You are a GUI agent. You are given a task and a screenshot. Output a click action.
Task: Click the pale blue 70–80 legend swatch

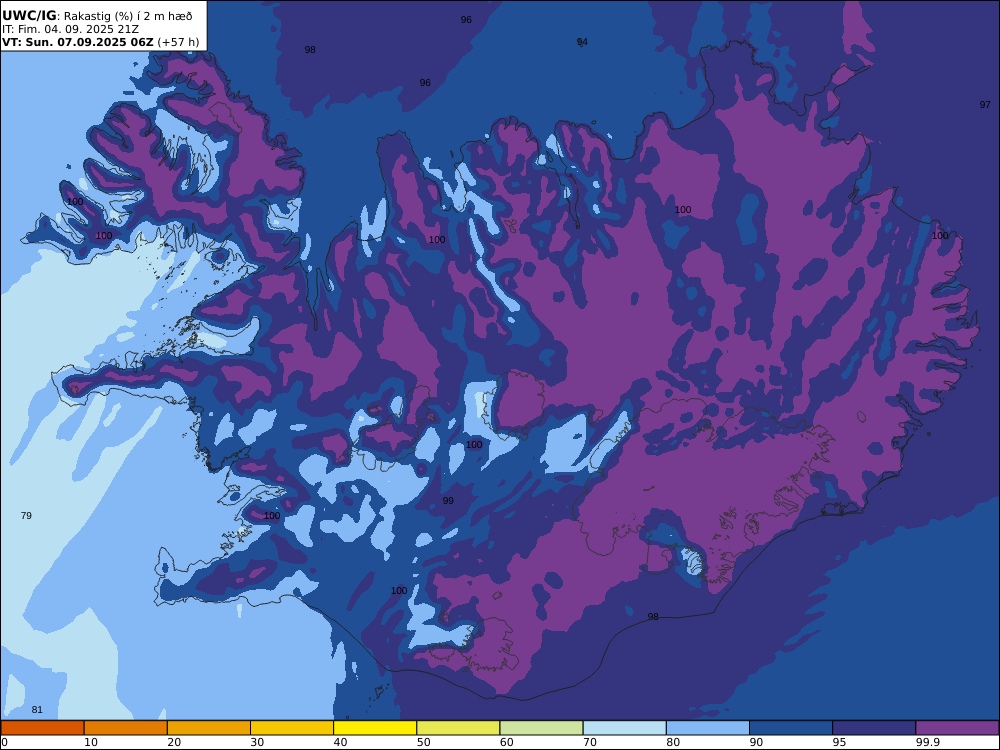point(624,728)
